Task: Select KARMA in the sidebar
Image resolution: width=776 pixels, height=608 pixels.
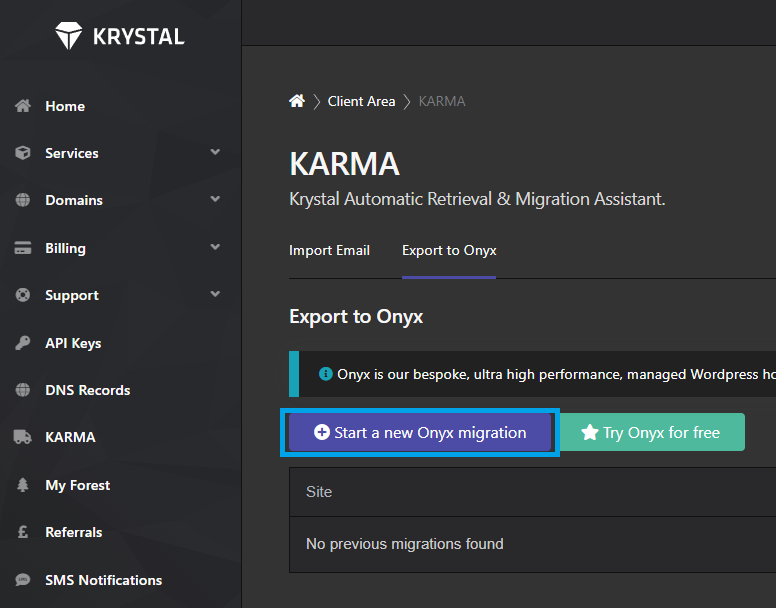Action: click(70, 437)
